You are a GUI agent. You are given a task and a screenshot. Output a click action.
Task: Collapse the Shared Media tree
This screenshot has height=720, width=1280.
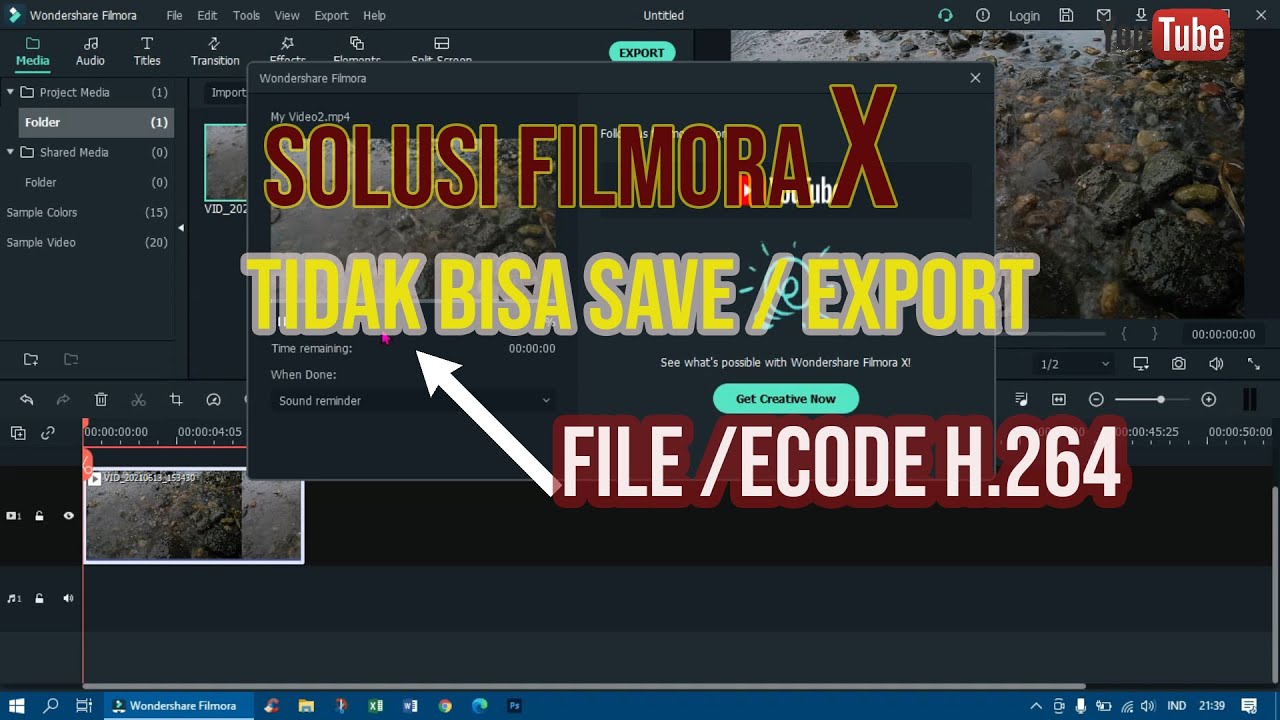(11, 152)
